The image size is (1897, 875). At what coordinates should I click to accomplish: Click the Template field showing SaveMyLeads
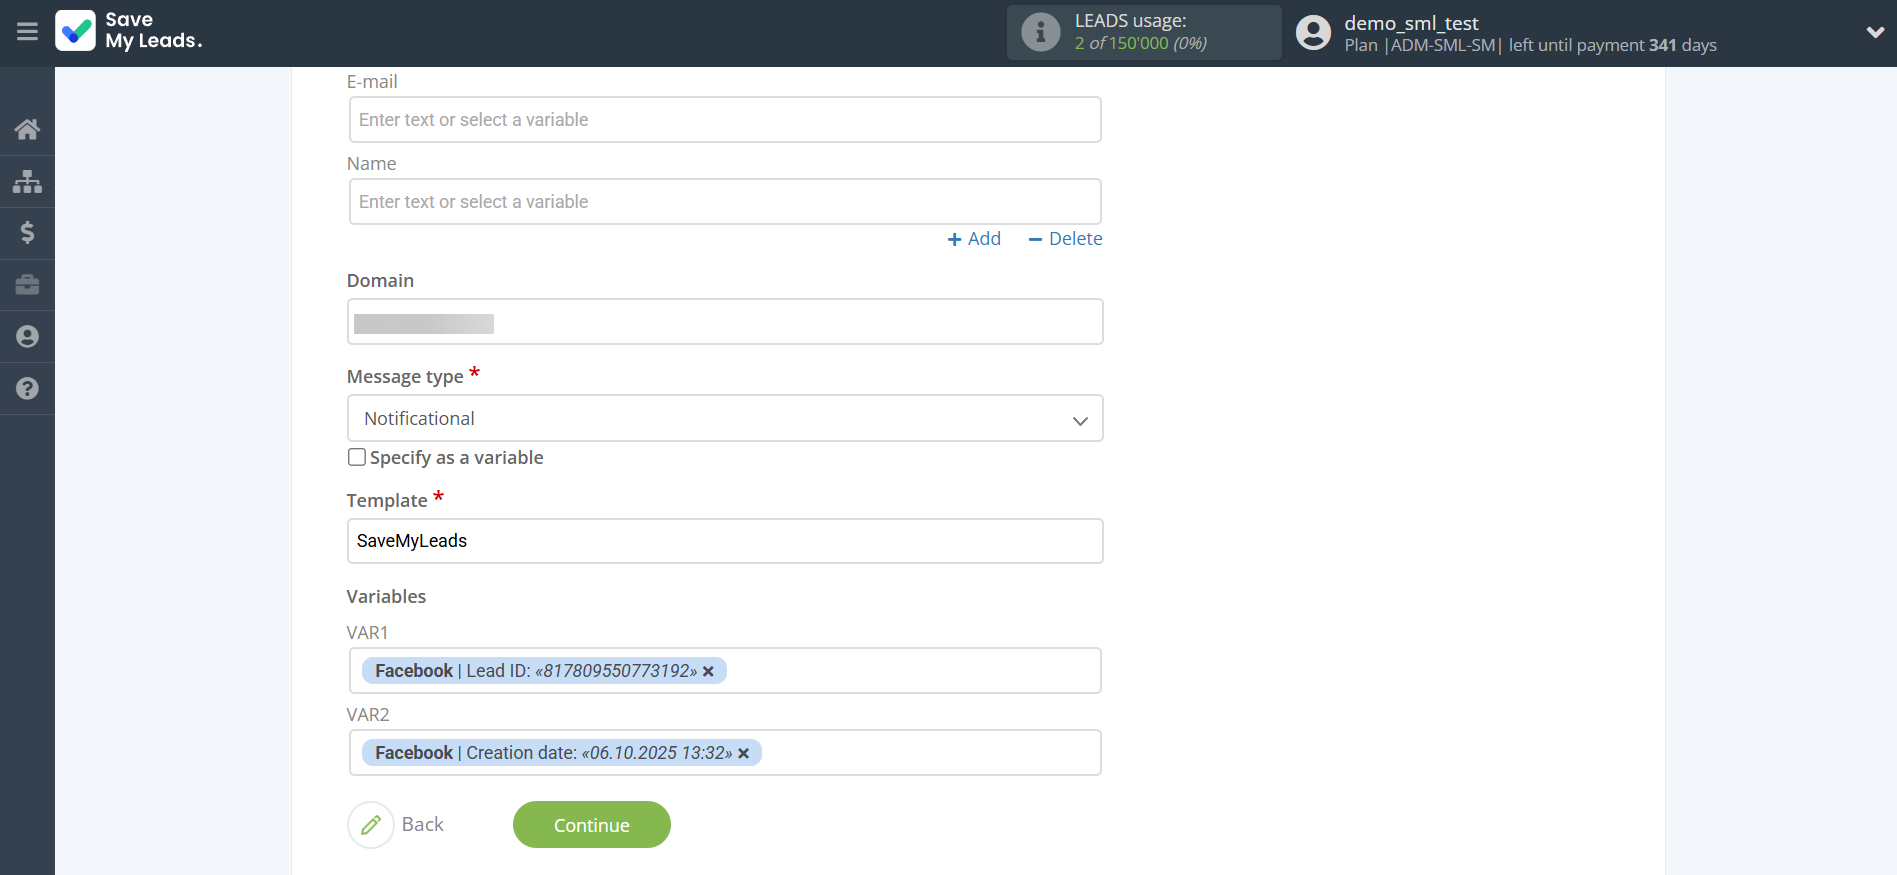724,541
